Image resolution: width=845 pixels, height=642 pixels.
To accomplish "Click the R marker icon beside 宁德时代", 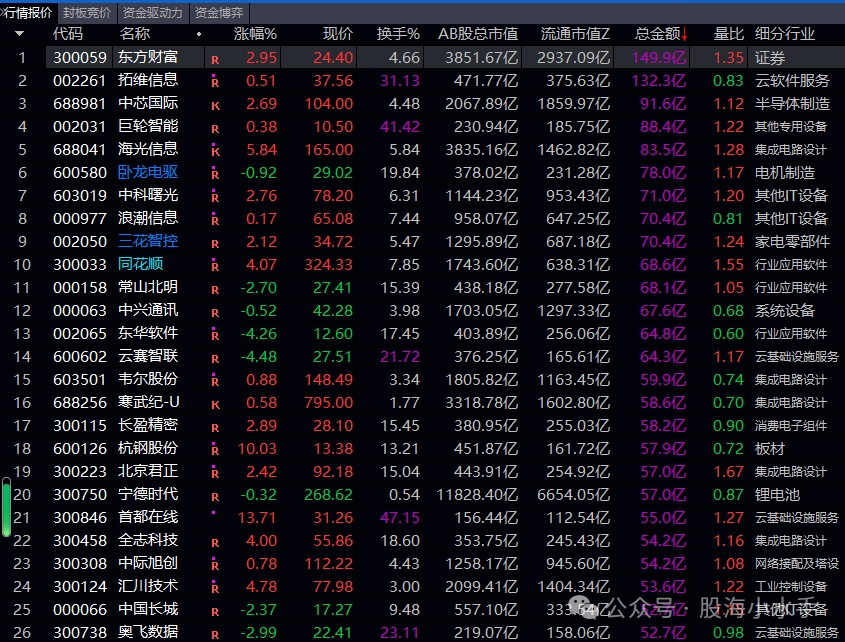I will point(215,496).
